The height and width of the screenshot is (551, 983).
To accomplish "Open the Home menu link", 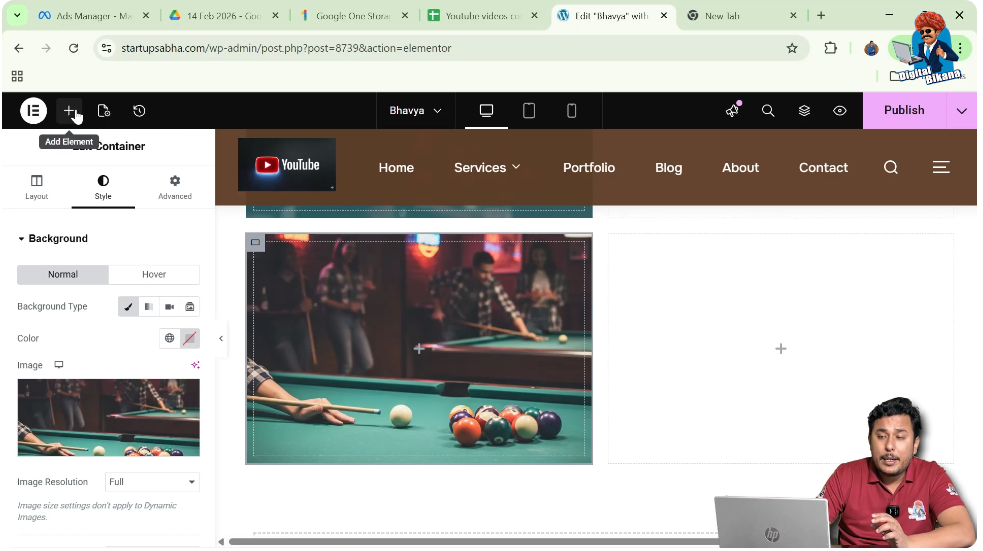I will [x=396, y=168].
